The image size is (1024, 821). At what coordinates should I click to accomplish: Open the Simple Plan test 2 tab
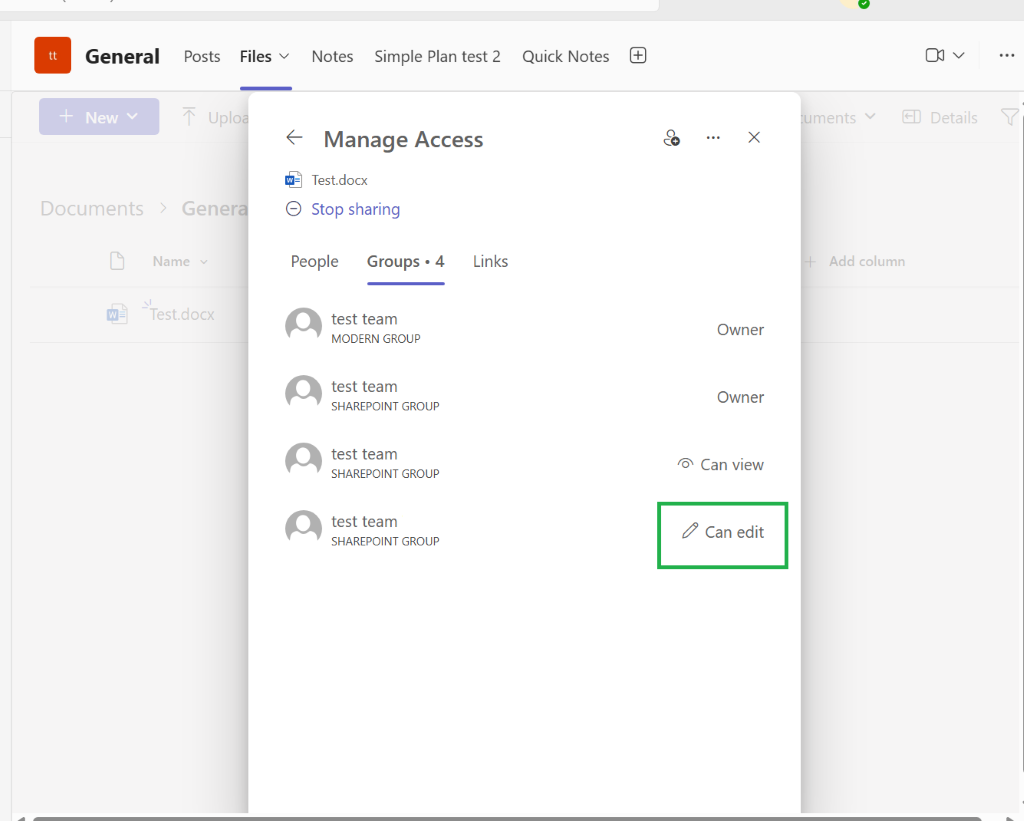[x=438, y=56]
